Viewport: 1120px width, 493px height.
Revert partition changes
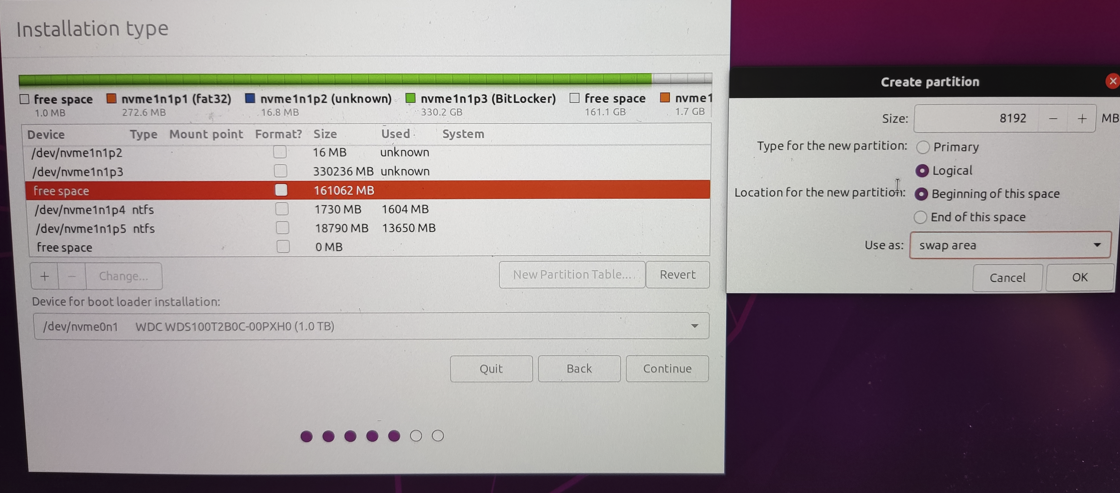click(677, 274)
